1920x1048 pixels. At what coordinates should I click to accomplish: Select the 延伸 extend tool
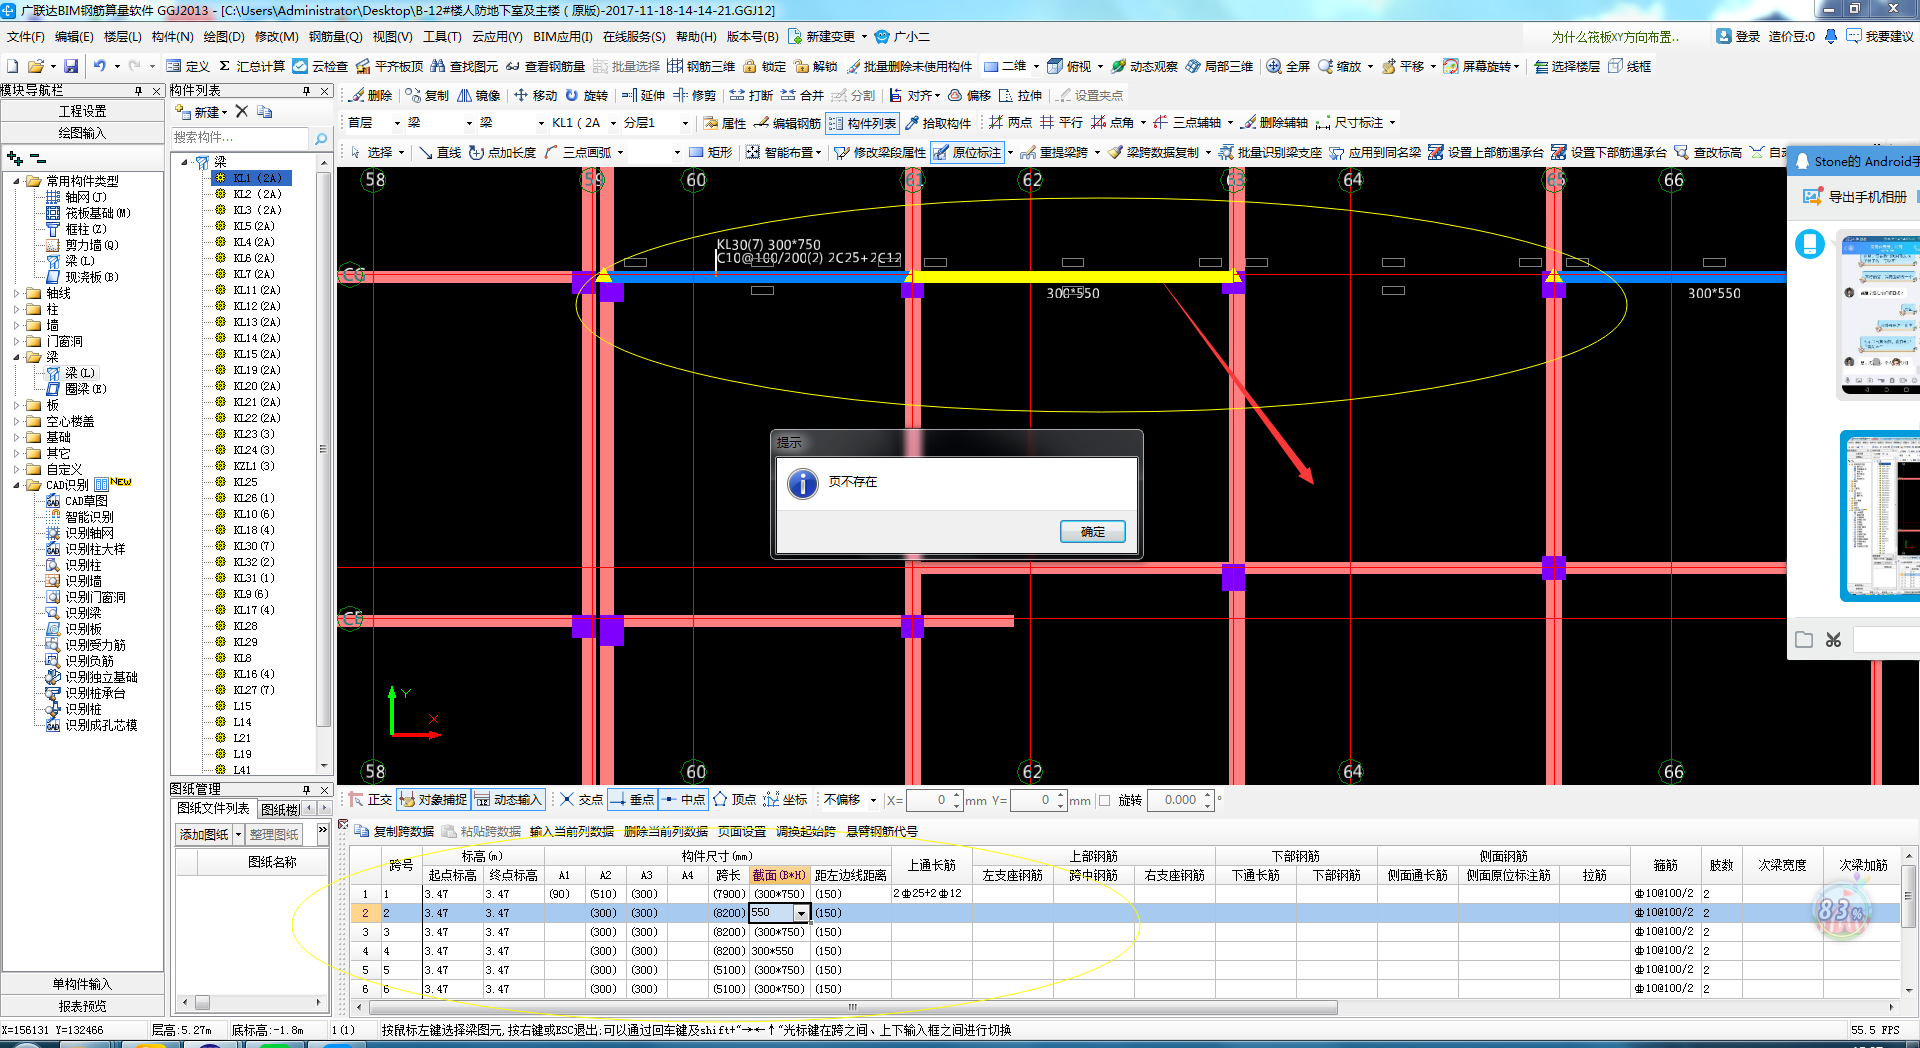coord(643,95)
